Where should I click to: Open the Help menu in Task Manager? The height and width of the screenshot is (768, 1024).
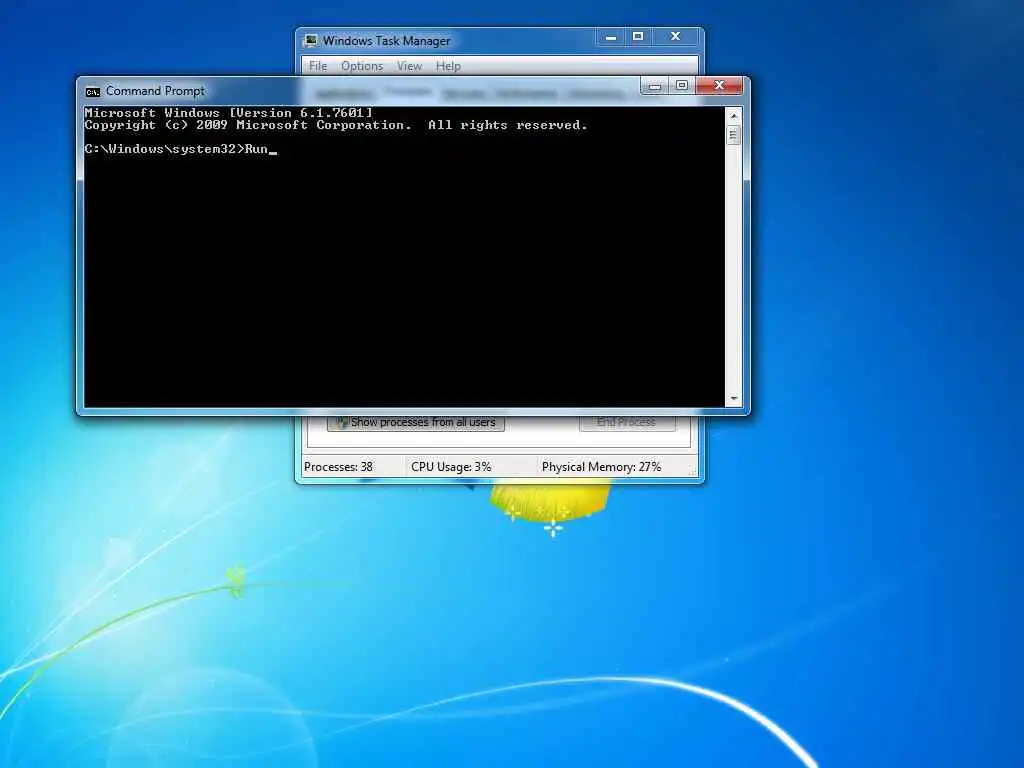coord(448,66)
